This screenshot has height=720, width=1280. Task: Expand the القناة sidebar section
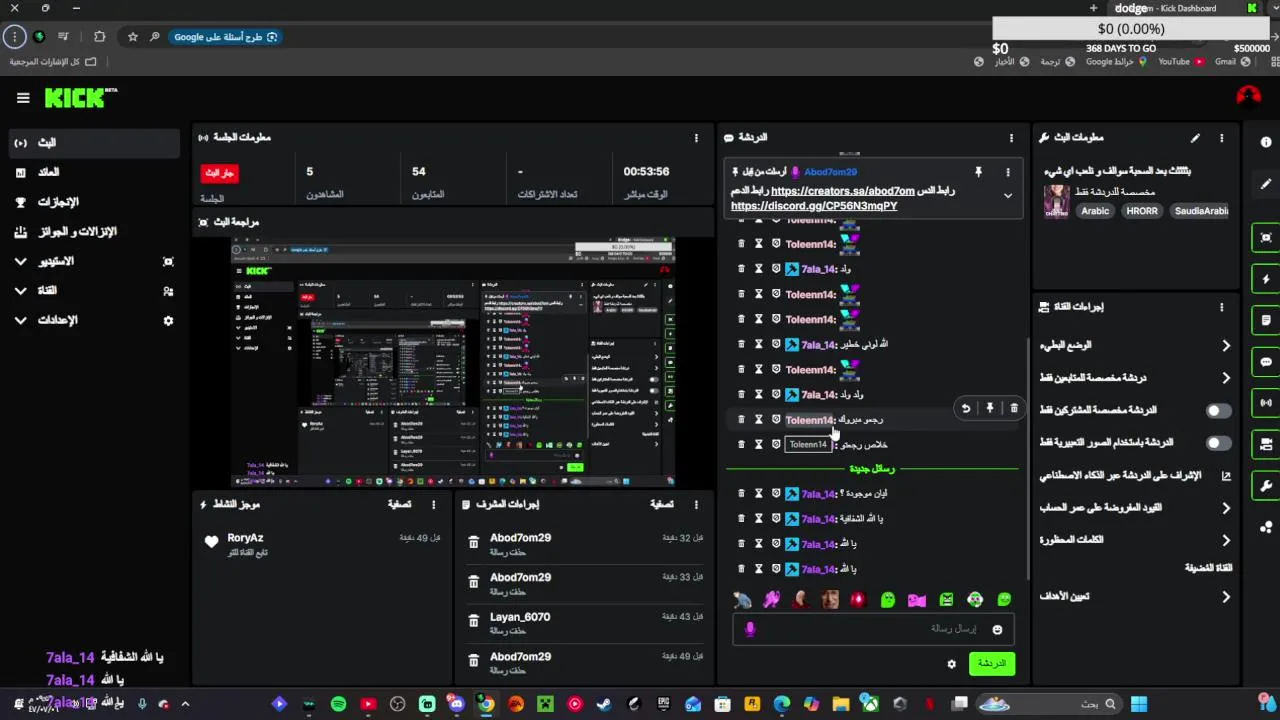(x=20, y=290)
